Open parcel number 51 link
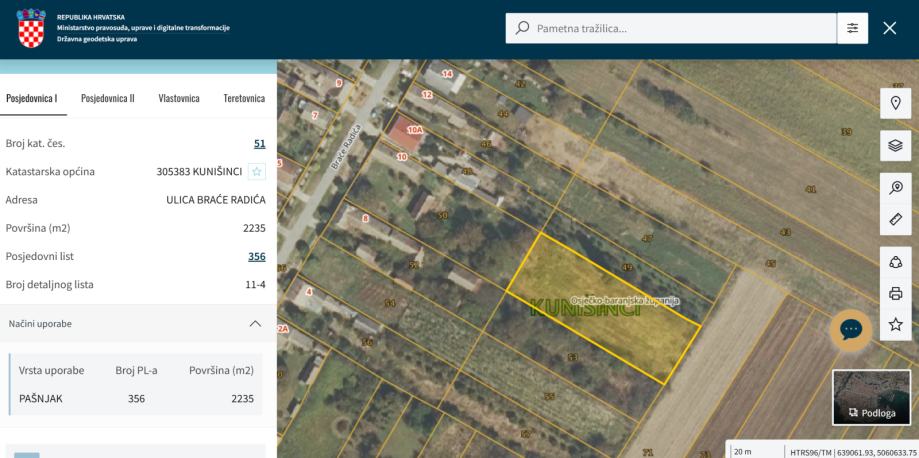 tap(259, 143)
